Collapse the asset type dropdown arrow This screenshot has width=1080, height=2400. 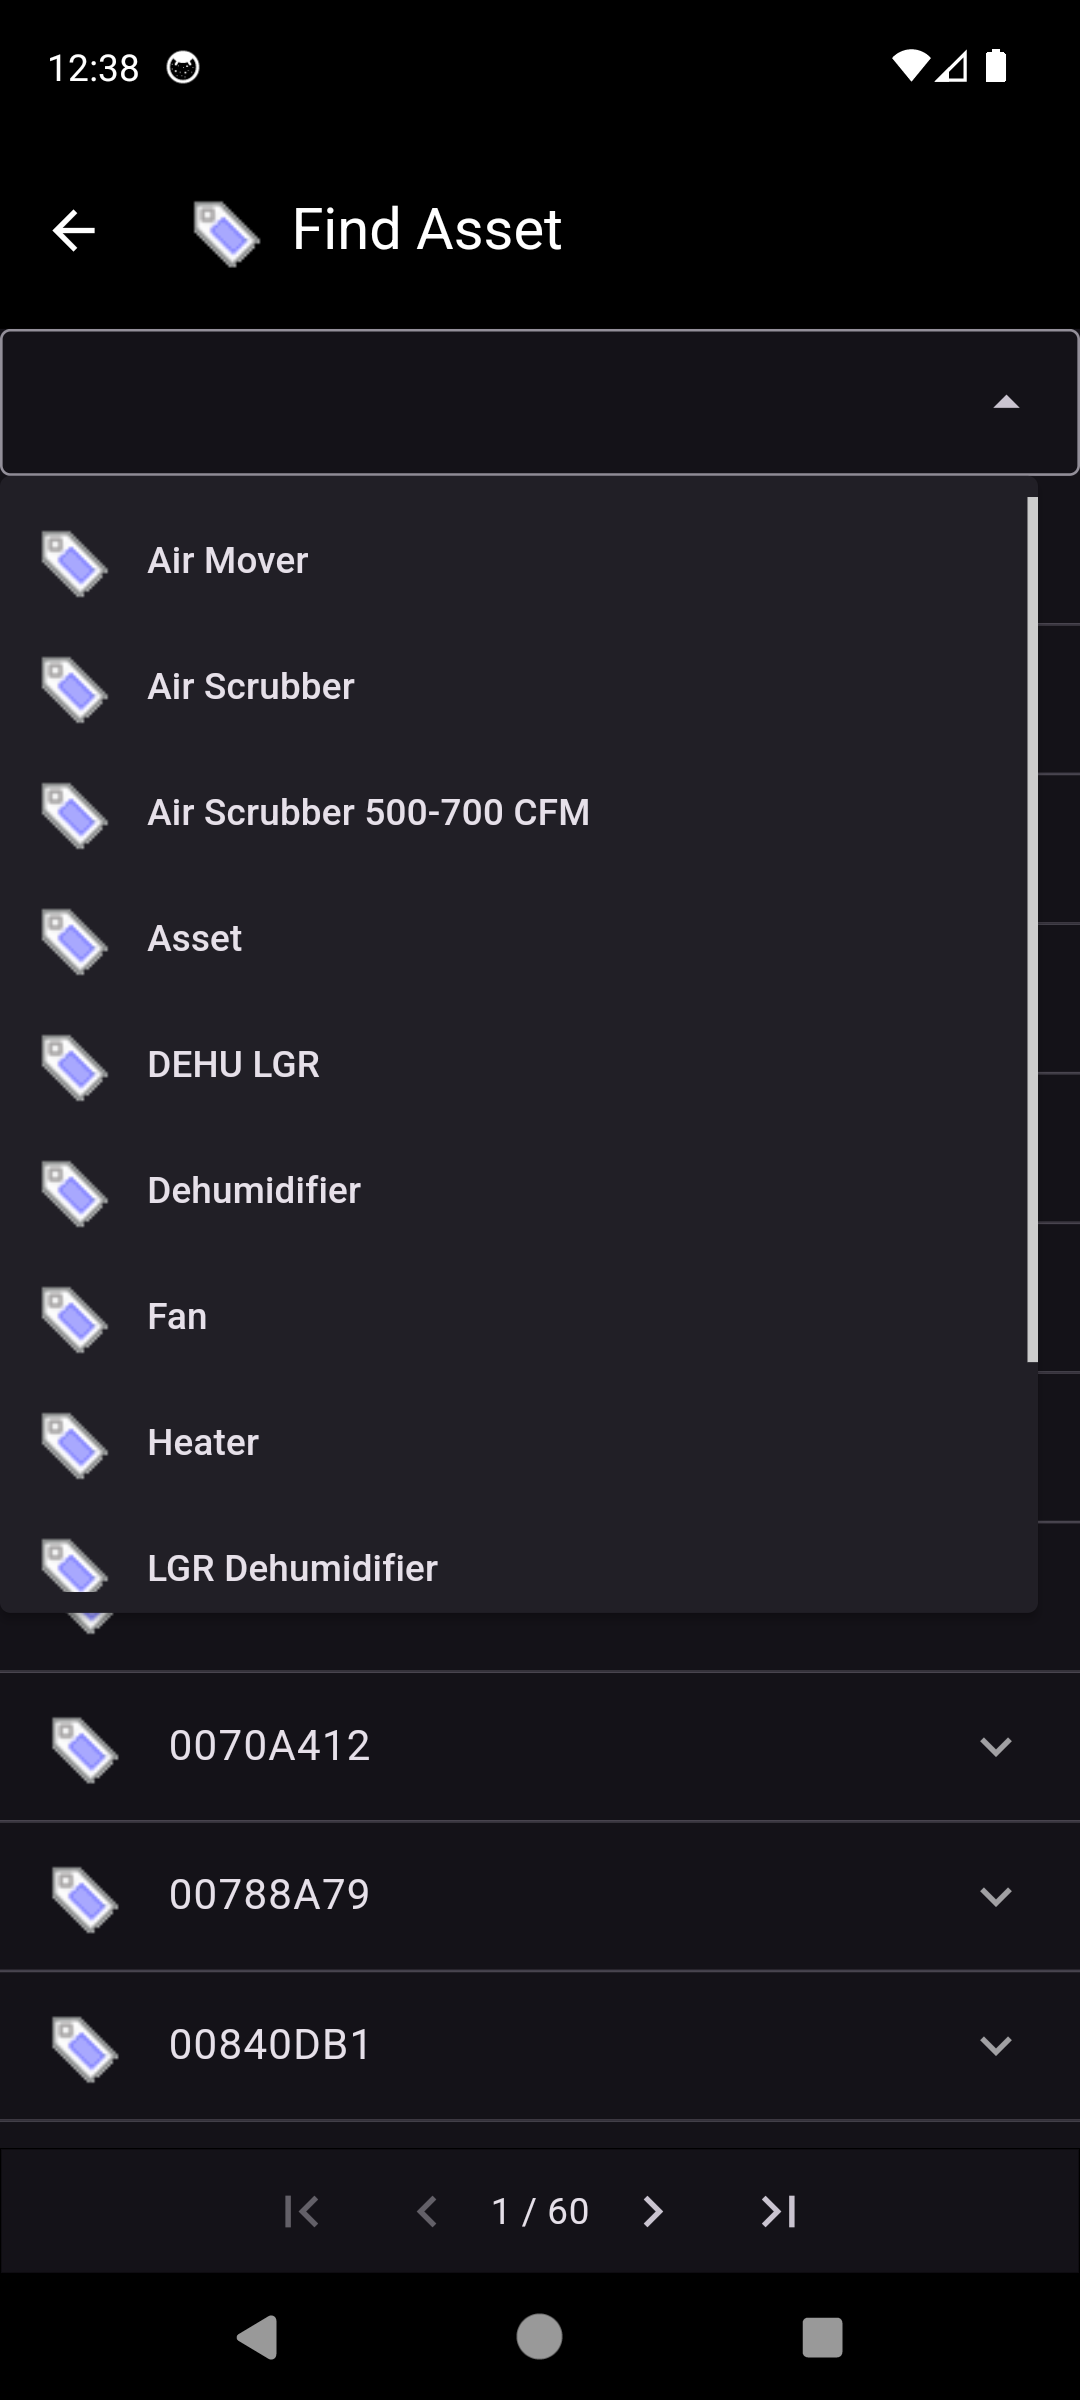point(1005,402)
